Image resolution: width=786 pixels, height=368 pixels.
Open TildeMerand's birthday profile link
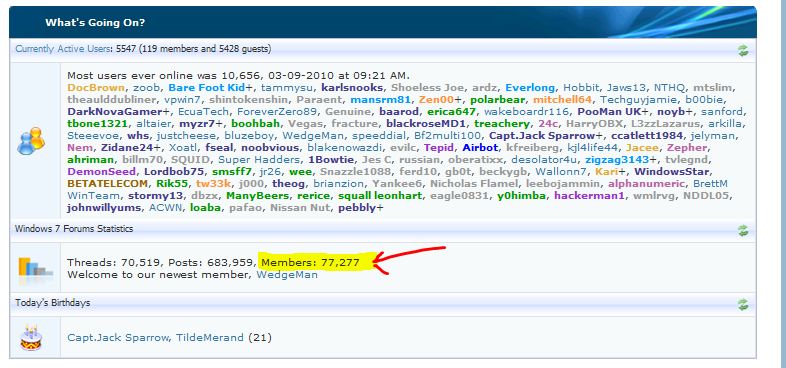pos(210,337)
